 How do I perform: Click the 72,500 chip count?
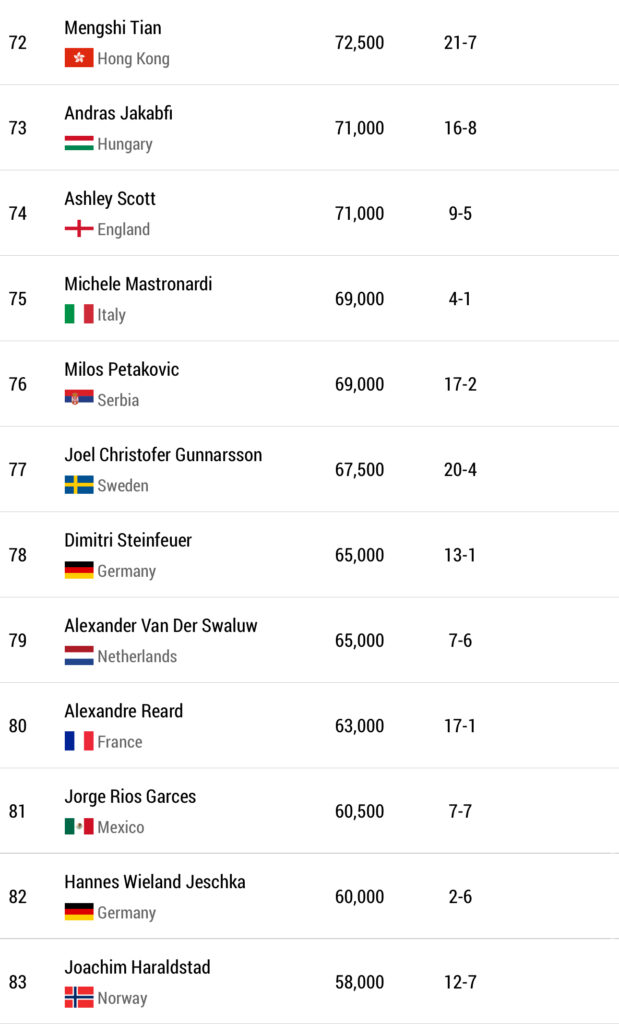[x=359, y=43]
